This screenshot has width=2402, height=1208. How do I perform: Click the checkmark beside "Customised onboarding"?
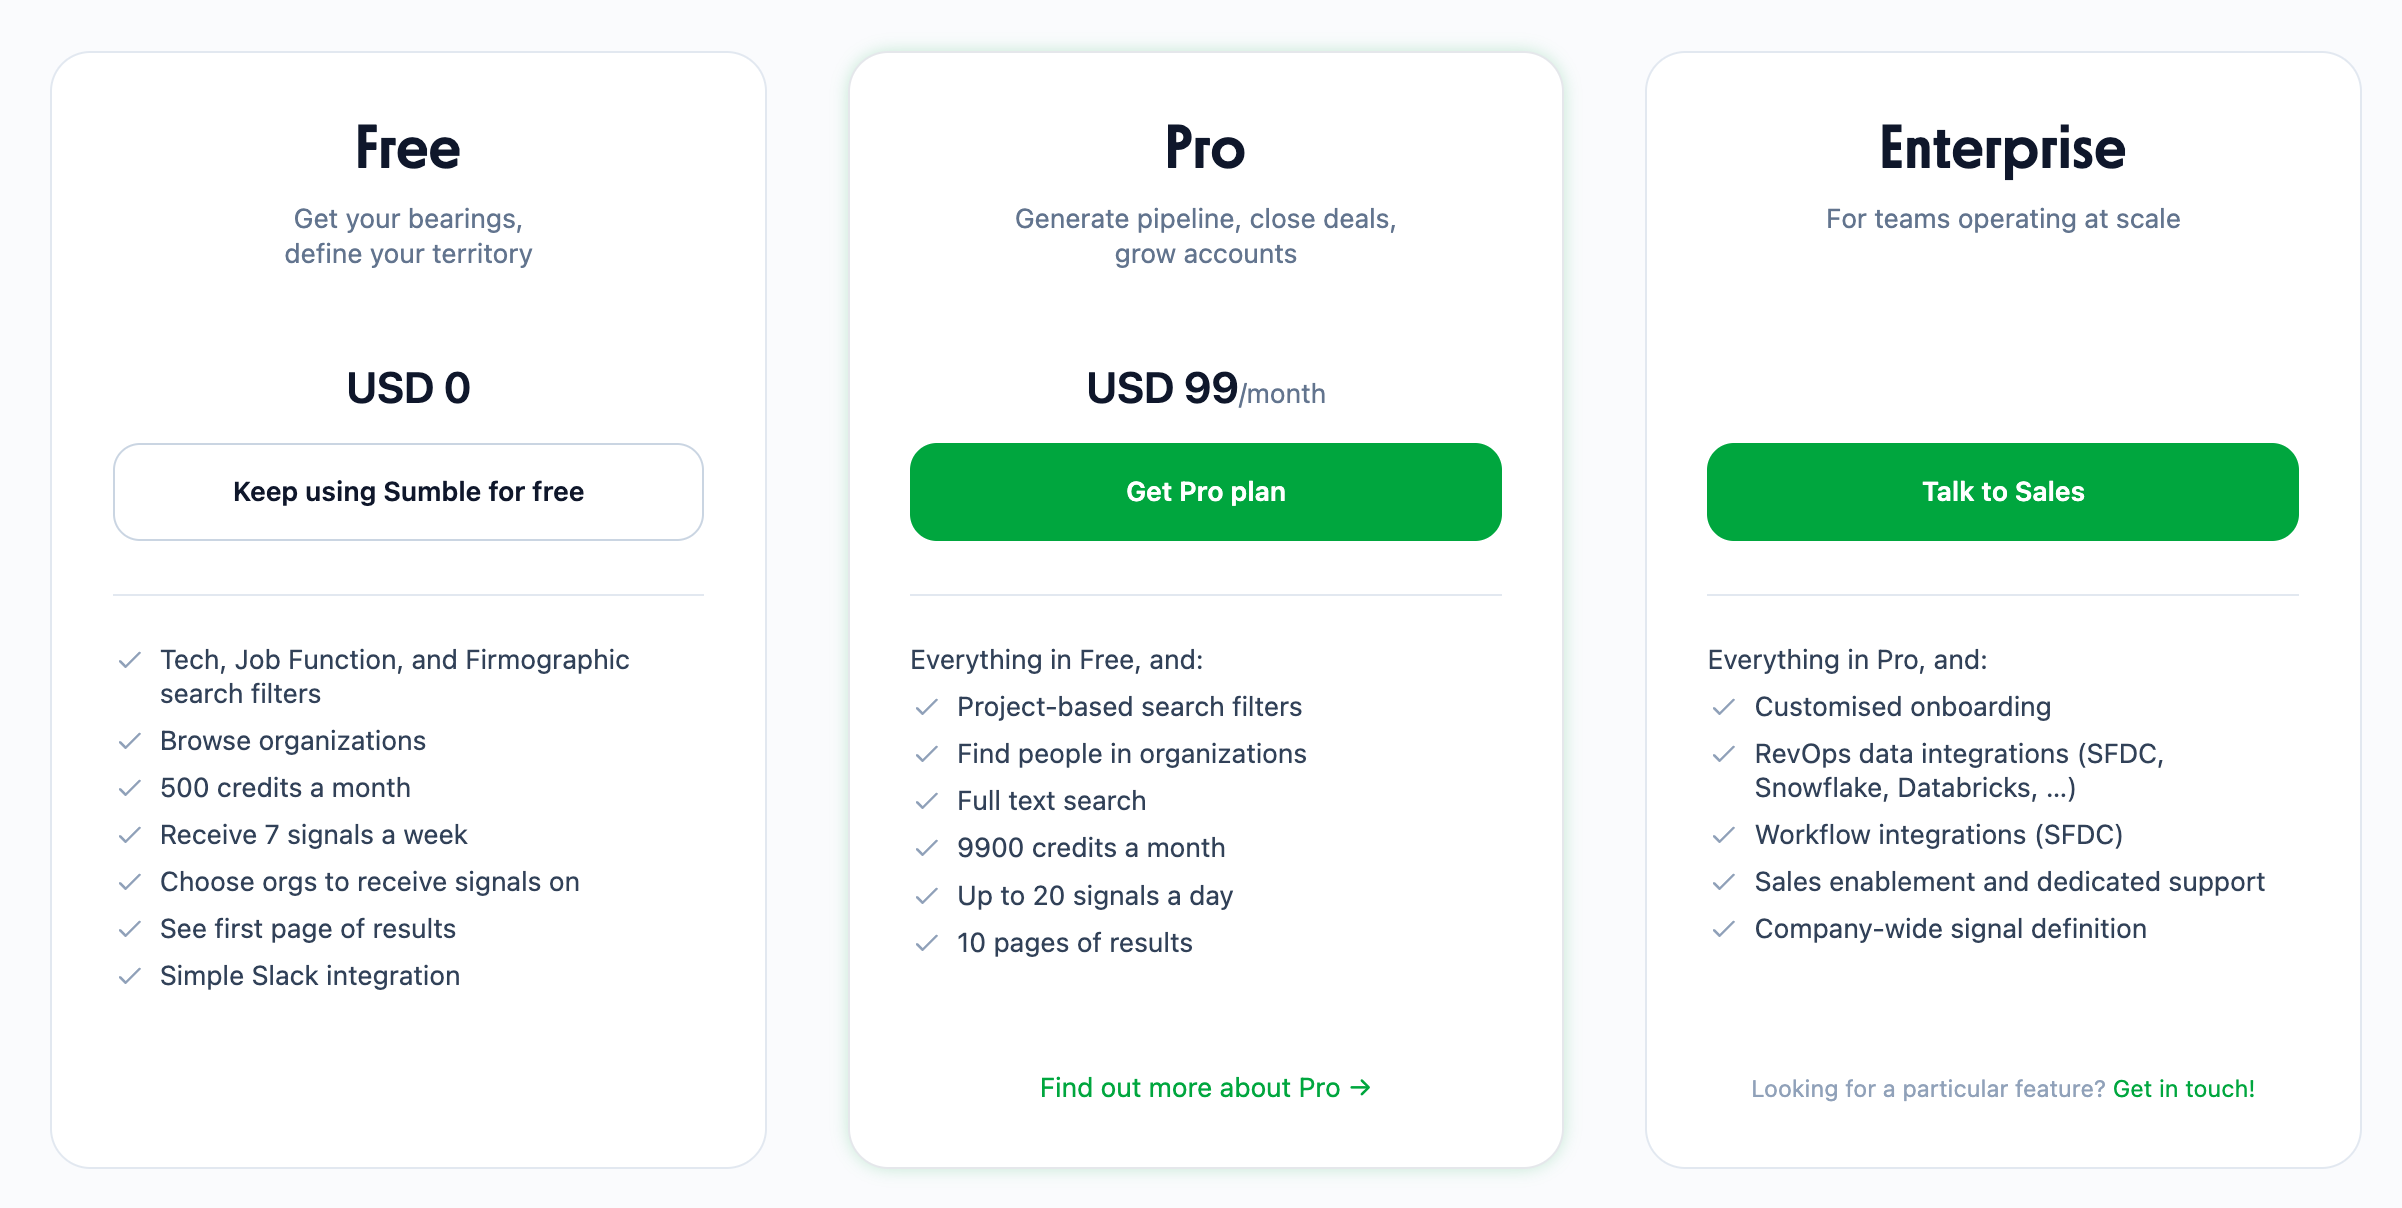[1725, 707]
